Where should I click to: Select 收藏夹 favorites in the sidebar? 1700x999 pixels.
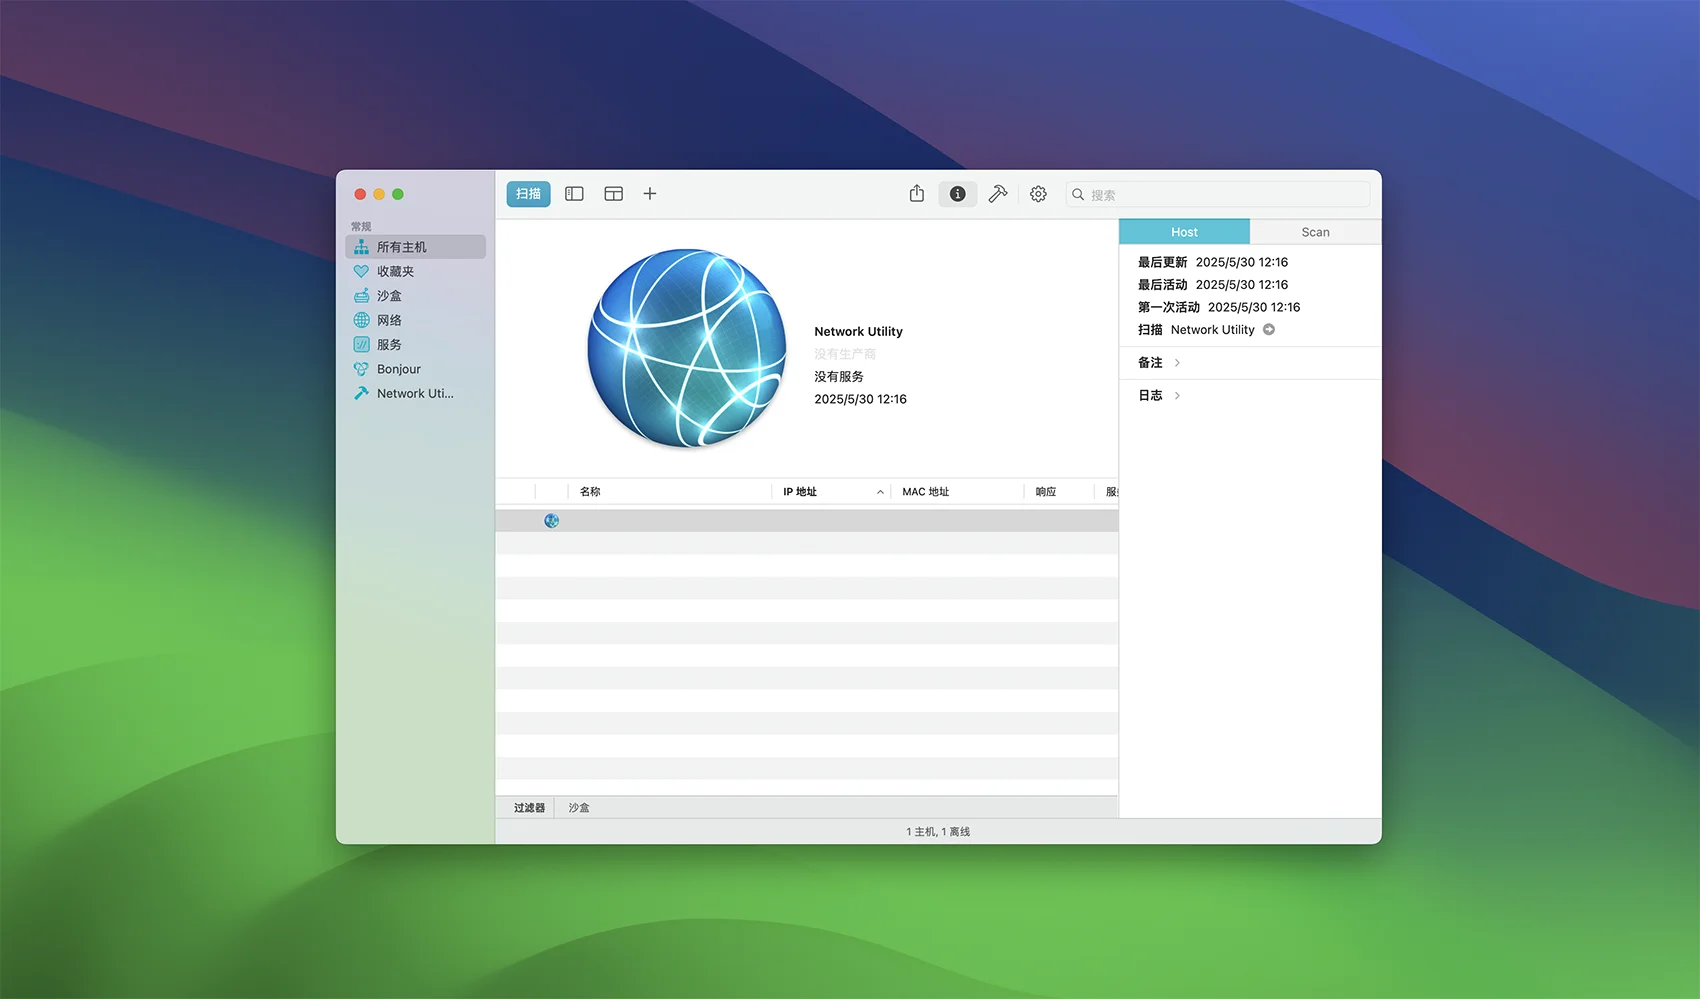pos(416,271)
